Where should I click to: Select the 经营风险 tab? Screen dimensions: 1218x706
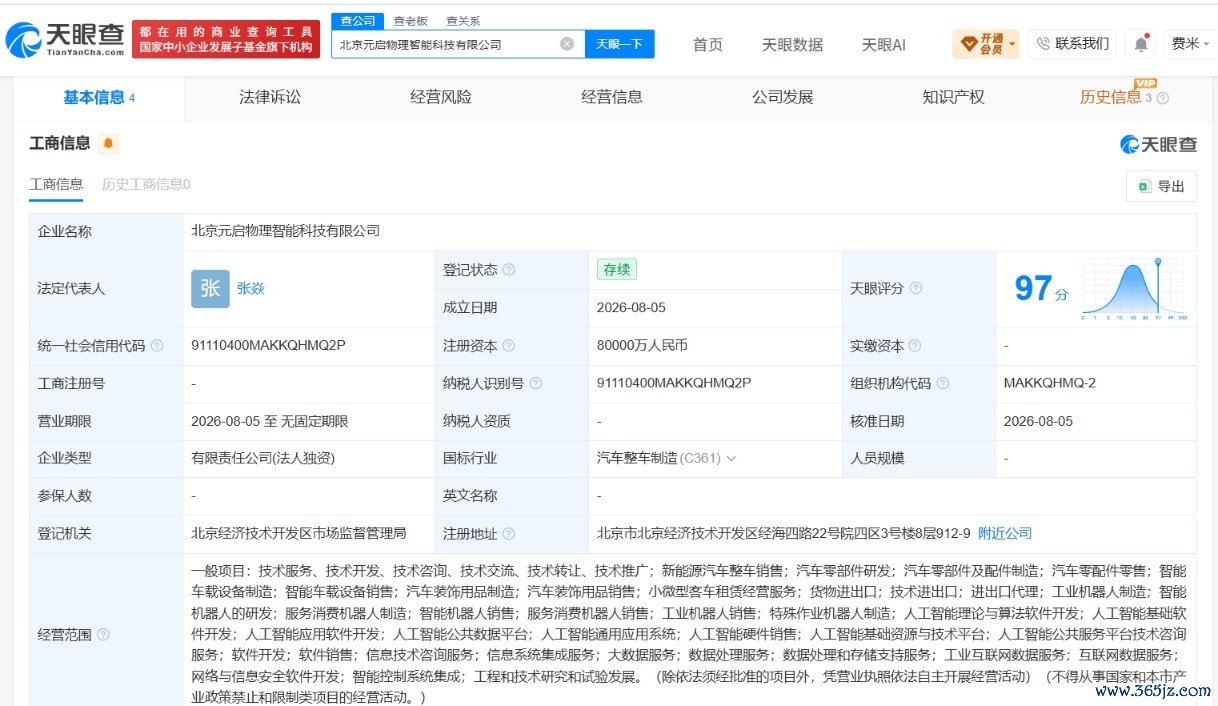click(441, 97)
